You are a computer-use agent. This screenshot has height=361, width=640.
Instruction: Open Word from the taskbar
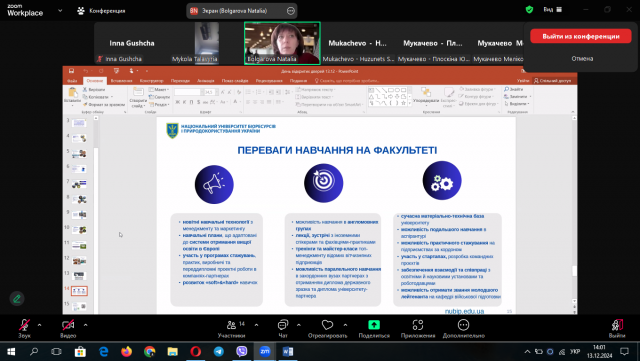288,352
